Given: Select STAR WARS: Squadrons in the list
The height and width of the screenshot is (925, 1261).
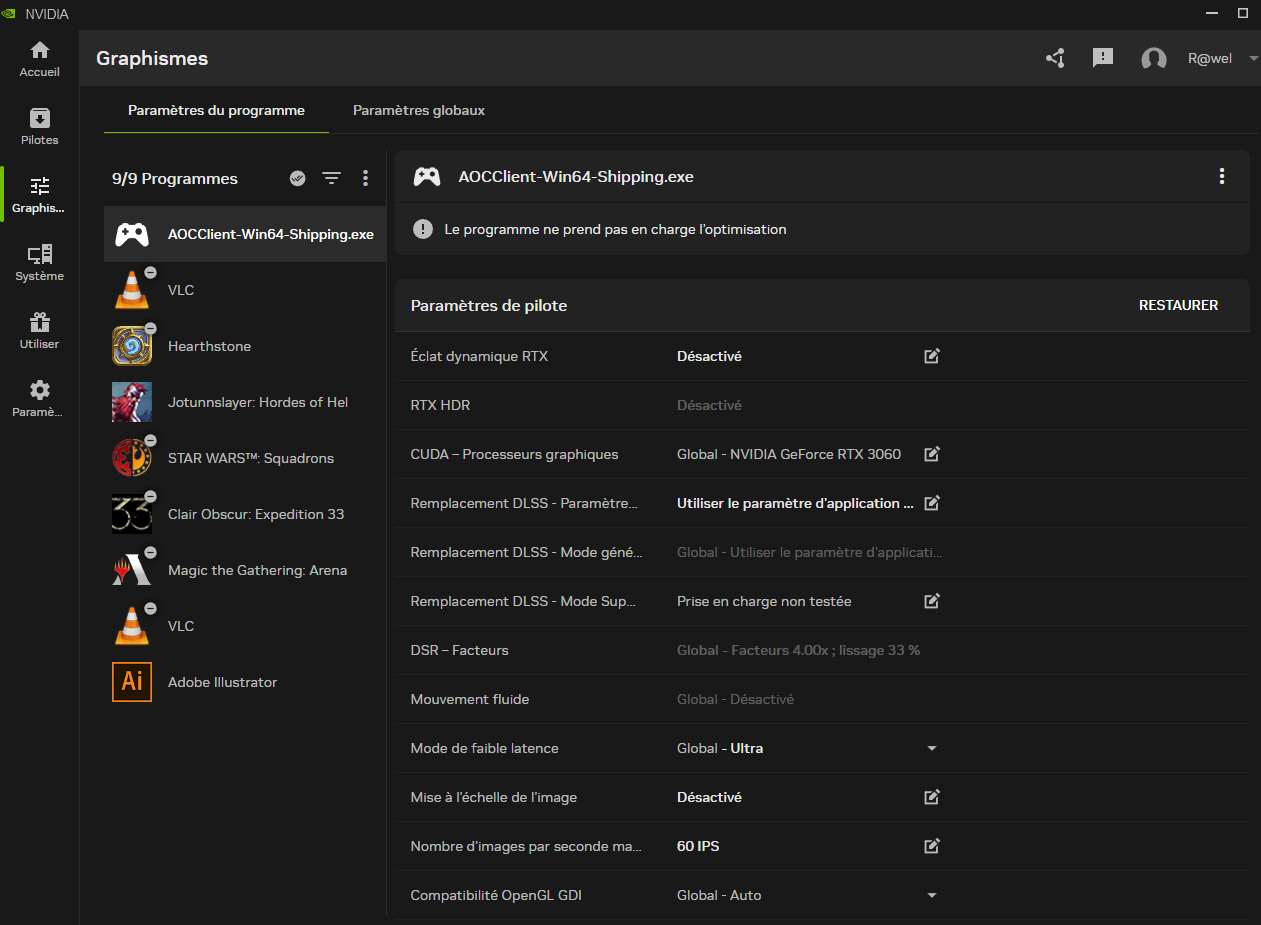Looking at the screenshot, I should coord(245,458).
